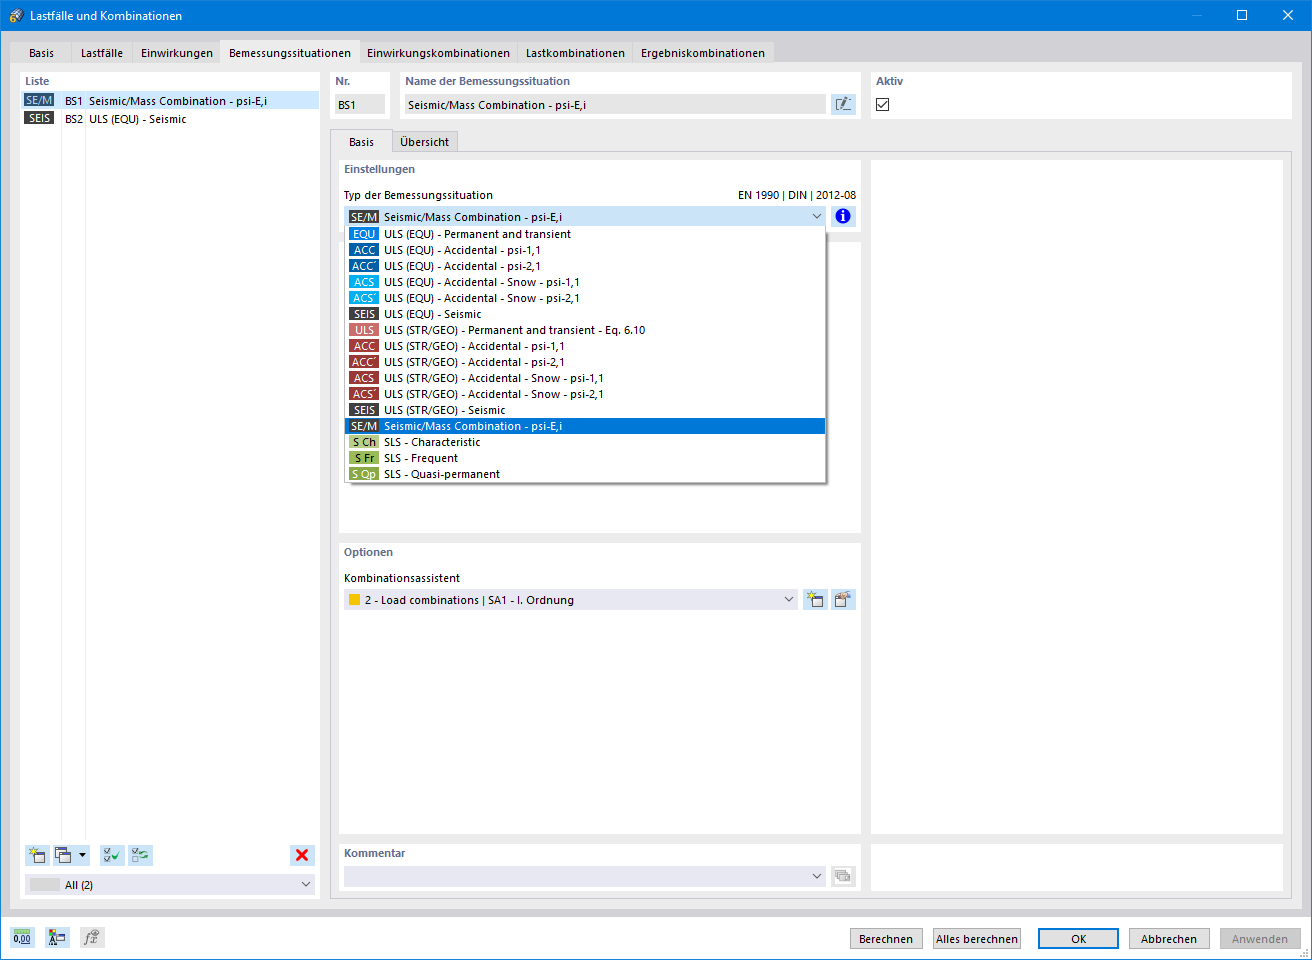
Task: Create a new design situation in Liste
Action: 37,855
